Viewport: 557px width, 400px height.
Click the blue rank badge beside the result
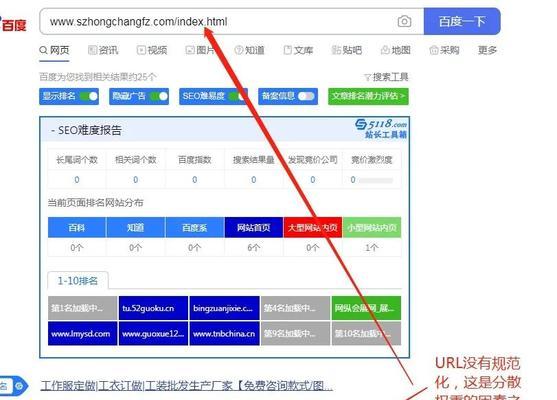click(14, 385)
